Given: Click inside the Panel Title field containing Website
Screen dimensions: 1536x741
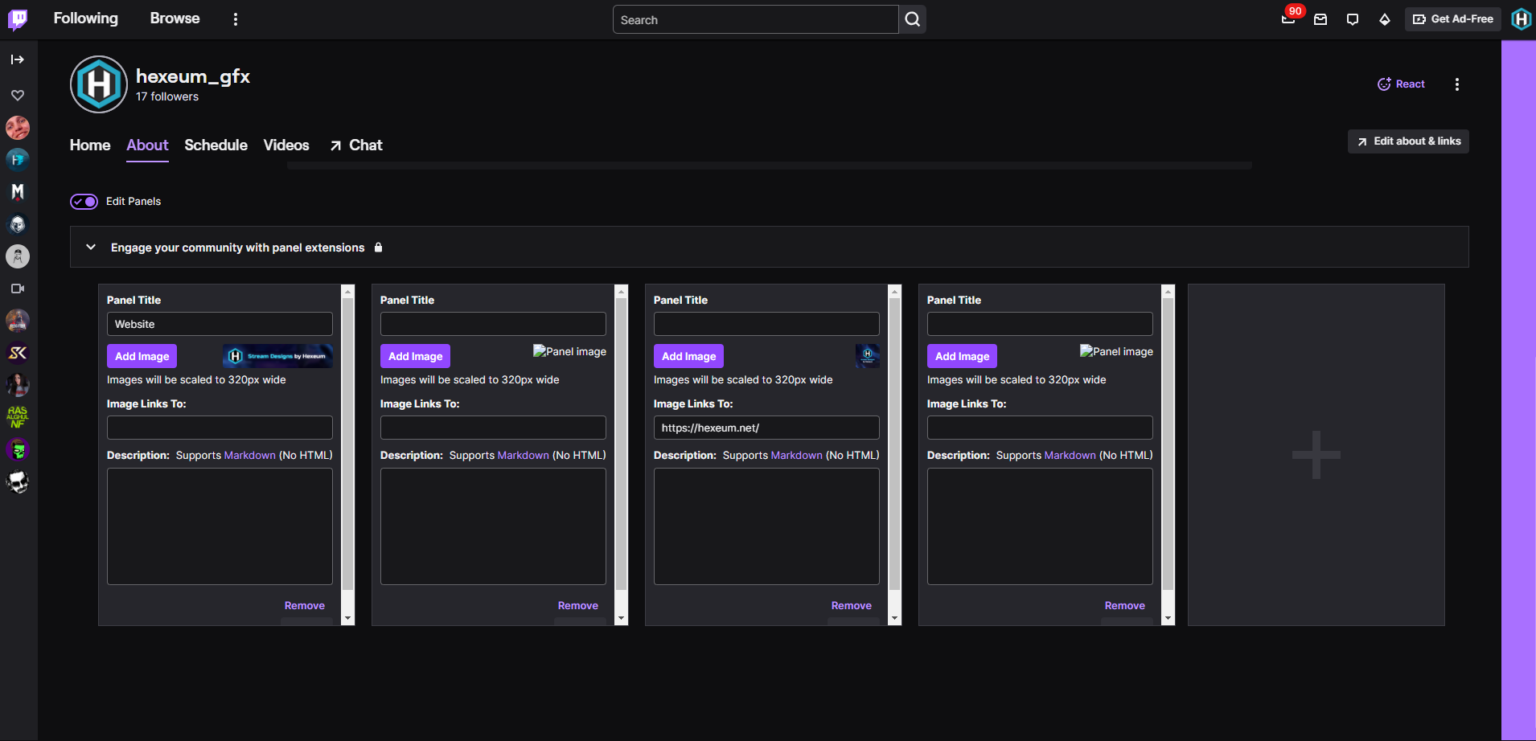Looking at the screenshot, I should (219, 323).
